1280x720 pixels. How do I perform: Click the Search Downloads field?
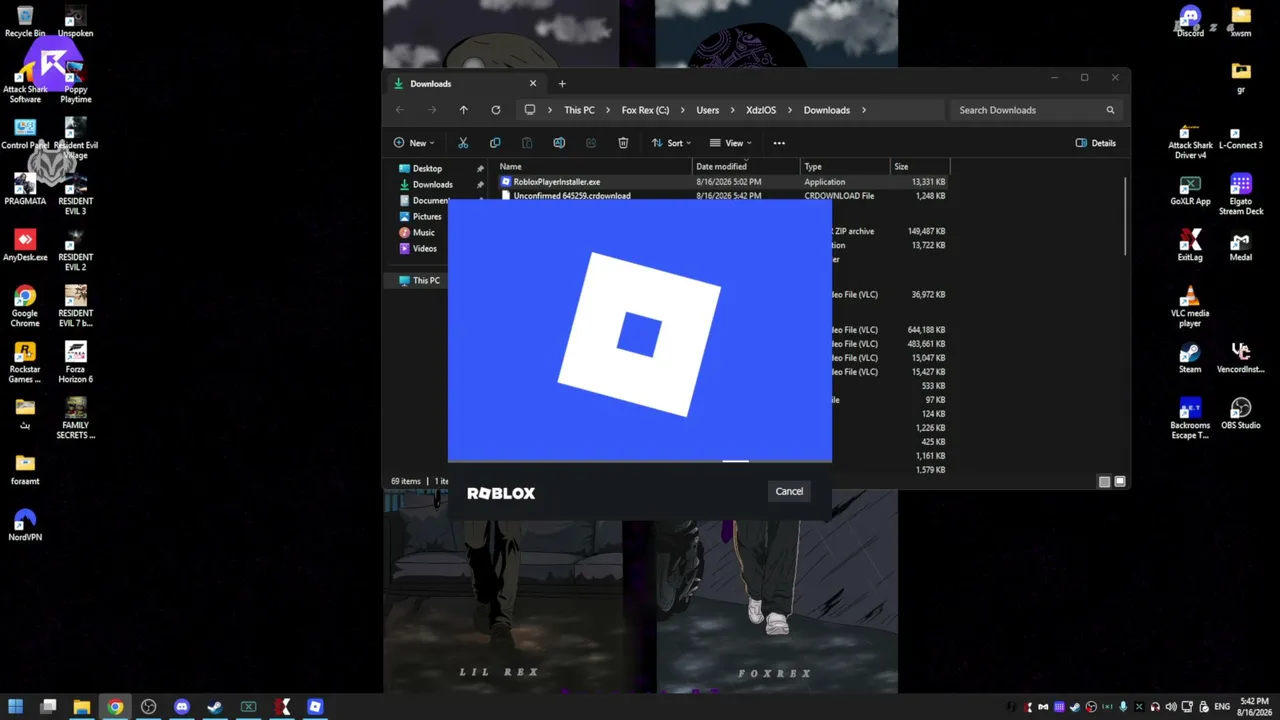click(x=1036, y=110)
